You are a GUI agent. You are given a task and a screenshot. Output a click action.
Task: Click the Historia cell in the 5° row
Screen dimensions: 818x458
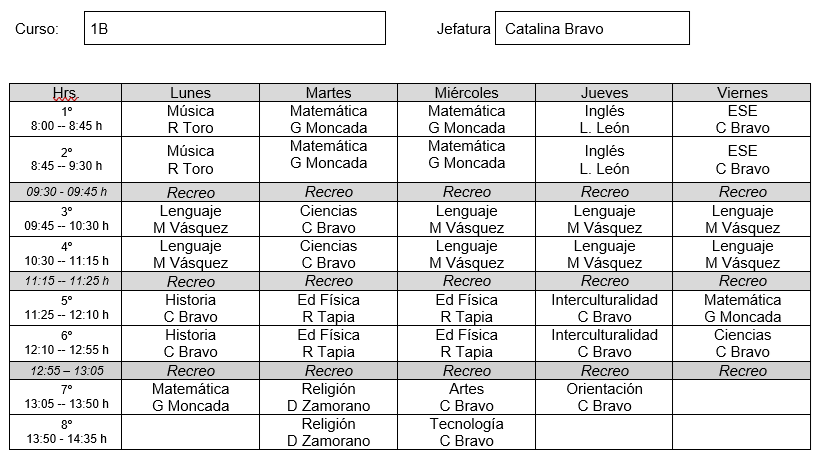tap(190, 308)
